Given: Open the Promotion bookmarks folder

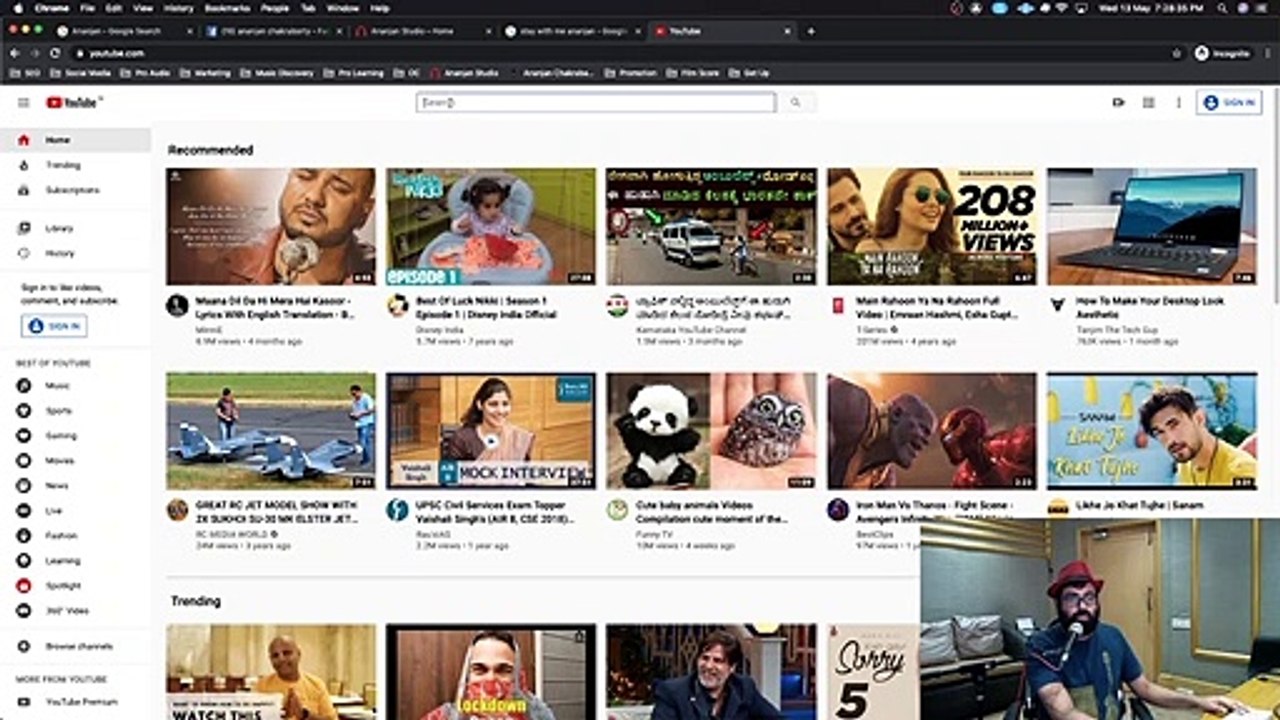Looking at the screenshot, I should pyautogui.click(x=632, y=73).
